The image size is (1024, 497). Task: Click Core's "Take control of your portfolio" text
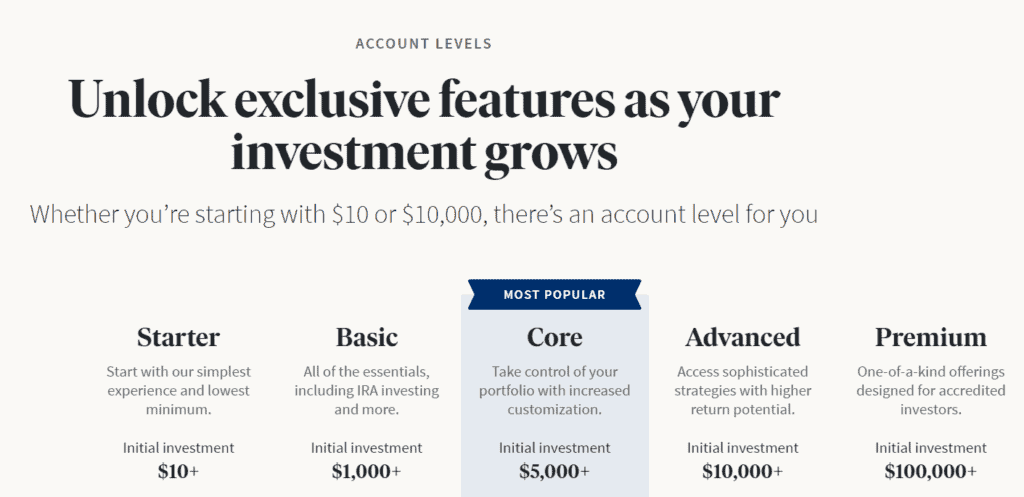click(x=554, y=390)
